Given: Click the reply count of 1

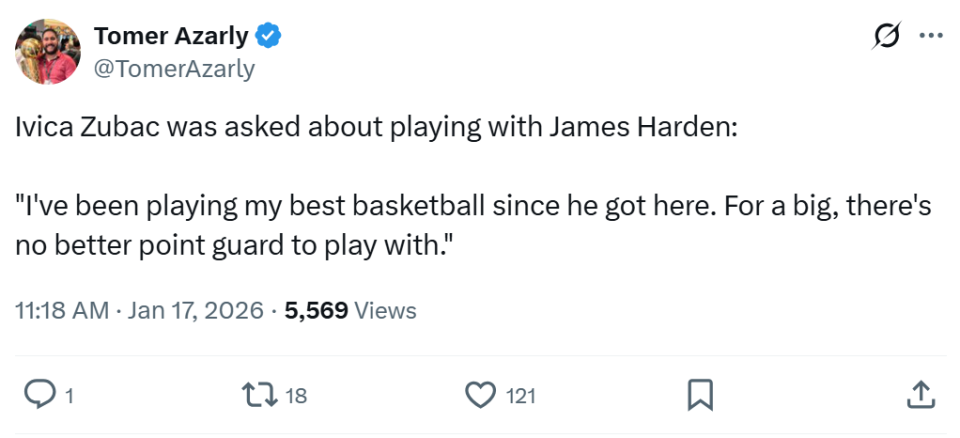Looking at the screenshot, I should (69, 397).
